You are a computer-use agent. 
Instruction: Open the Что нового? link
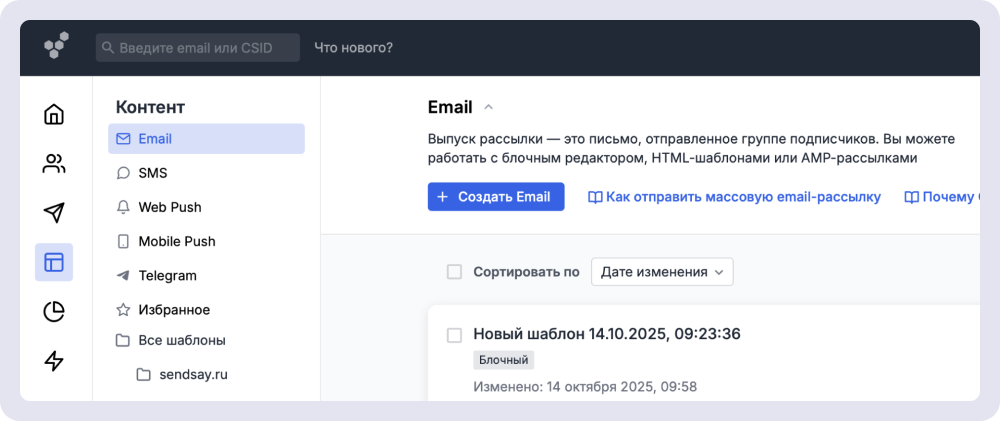point(353,47)
